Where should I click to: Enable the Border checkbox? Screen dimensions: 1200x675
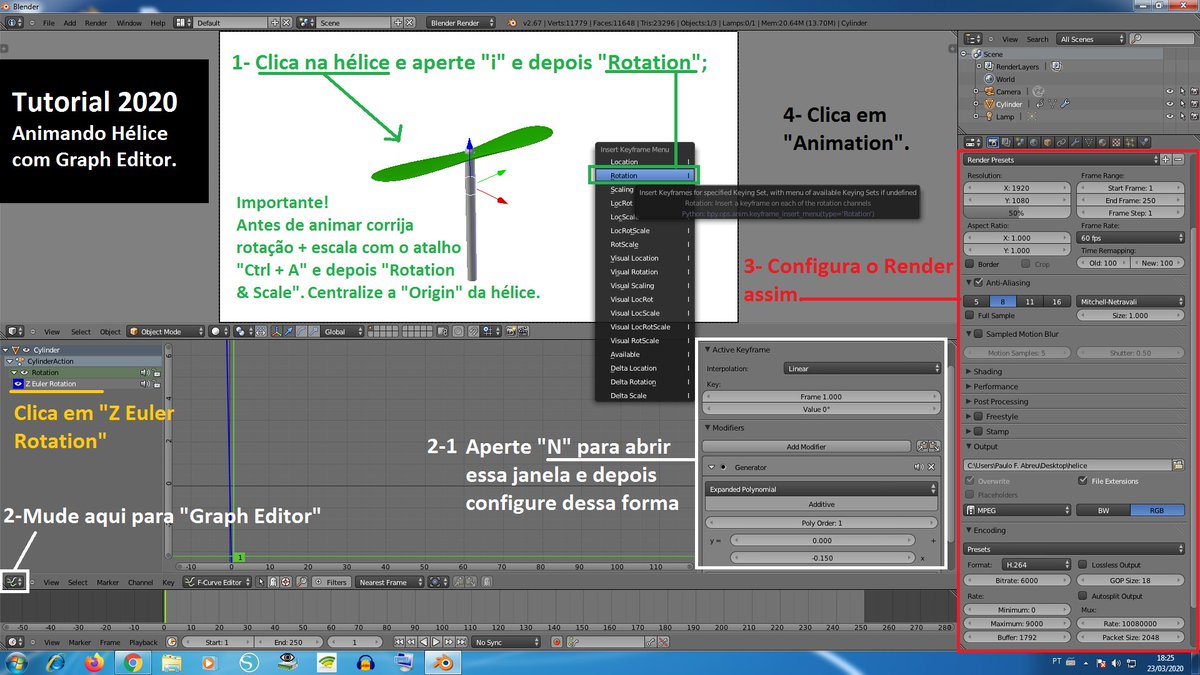click(971, 264)
